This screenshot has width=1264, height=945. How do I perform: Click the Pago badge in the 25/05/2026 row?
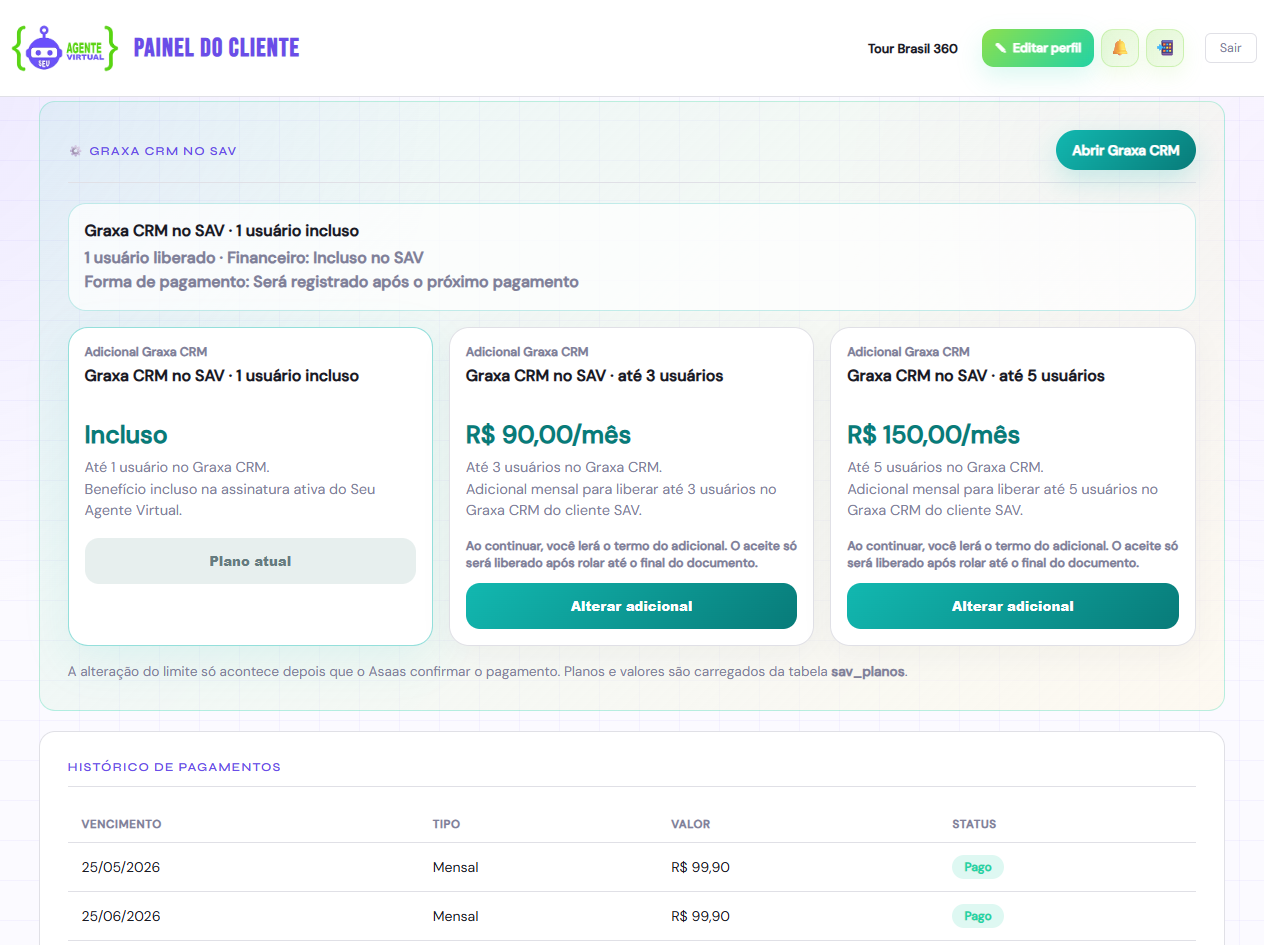(x=977, y=867)
